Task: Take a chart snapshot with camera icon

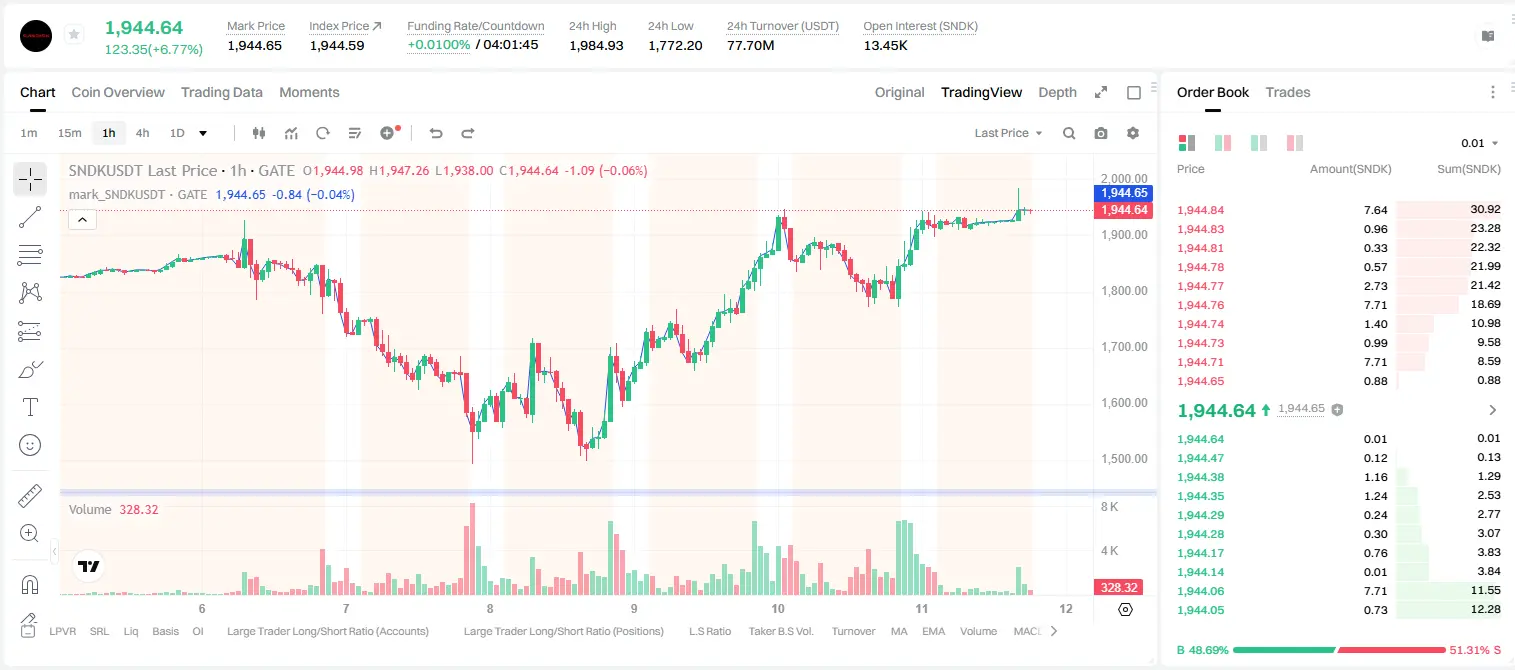Action: (x=1101, y=133)
